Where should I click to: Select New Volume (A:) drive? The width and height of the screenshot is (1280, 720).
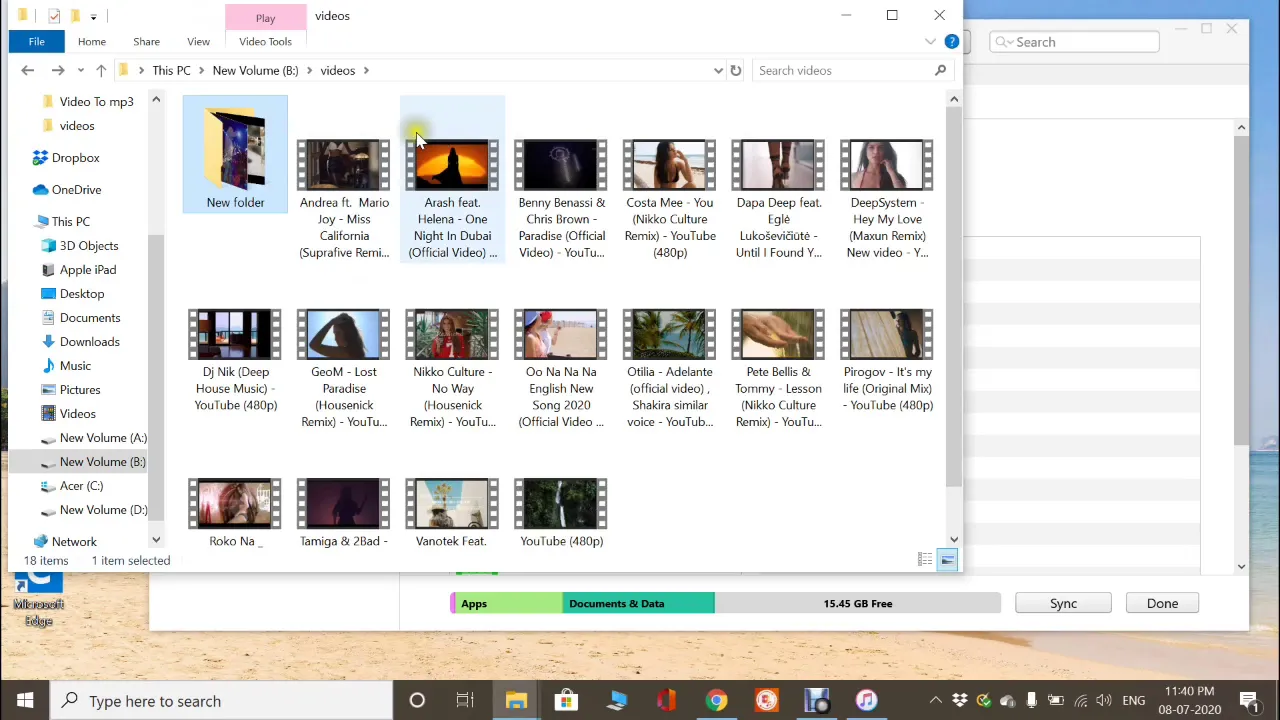tap(103, 437)
